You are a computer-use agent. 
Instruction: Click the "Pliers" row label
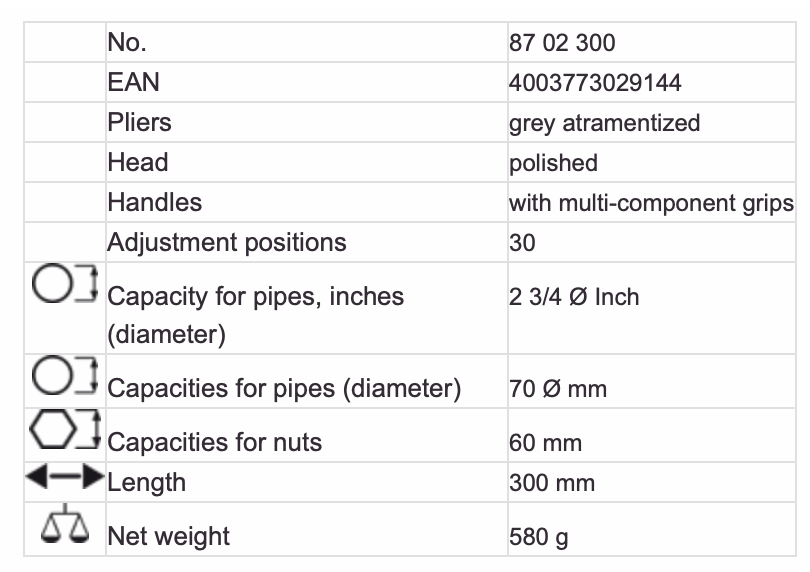point(140,122)
